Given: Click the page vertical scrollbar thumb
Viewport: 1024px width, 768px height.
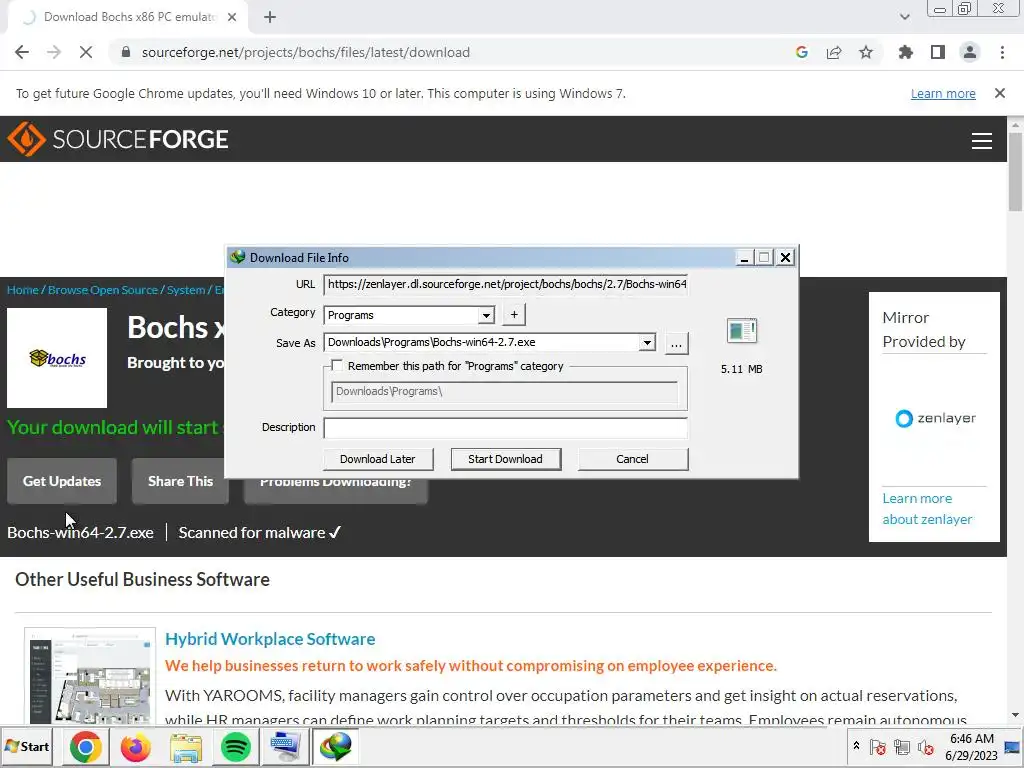Looking at the screenshot, I should 1015,171.
